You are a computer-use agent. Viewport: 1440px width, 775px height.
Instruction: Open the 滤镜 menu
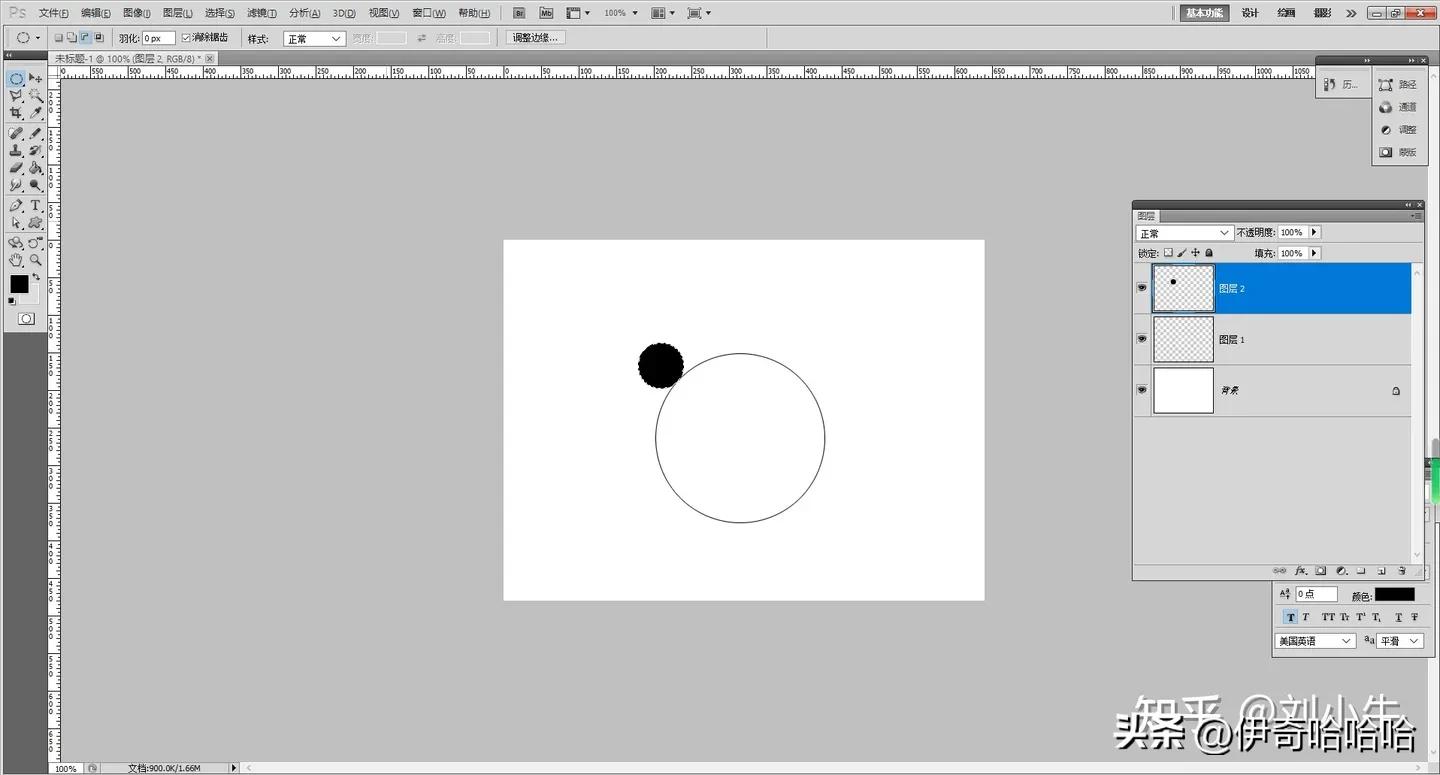click(261, 13)
